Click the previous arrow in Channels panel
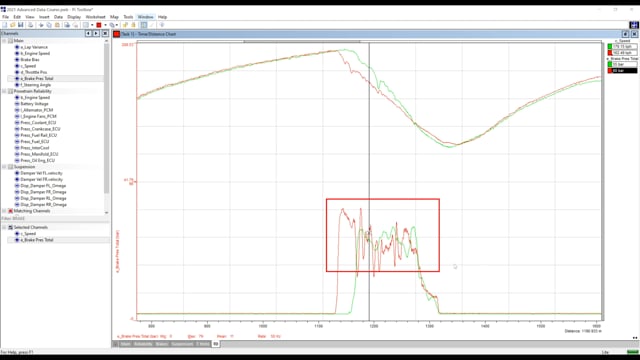Viewport: 640px width, 360px height. pos(89,33)
